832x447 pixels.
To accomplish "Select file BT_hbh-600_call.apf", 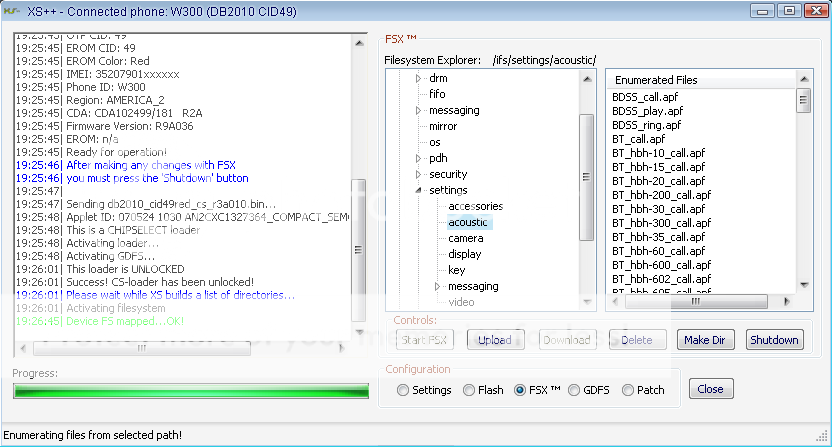I will coord(662,265).
